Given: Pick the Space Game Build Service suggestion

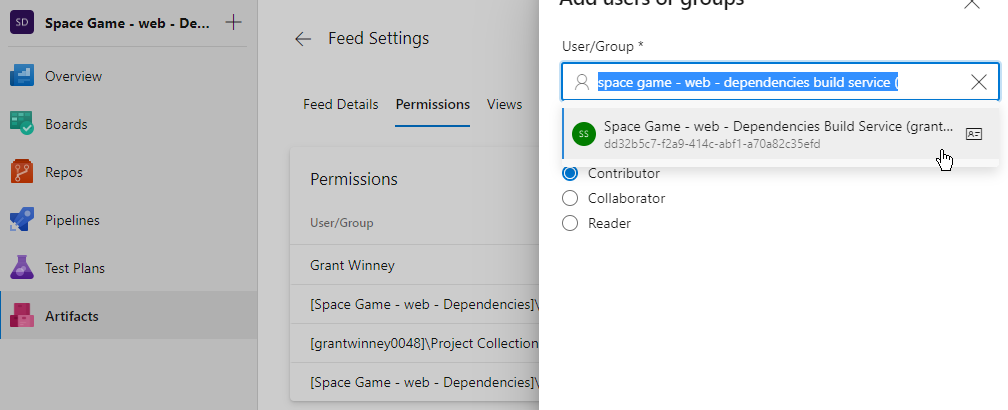Looking at the screenshot, I should click(x=760, y=134).
